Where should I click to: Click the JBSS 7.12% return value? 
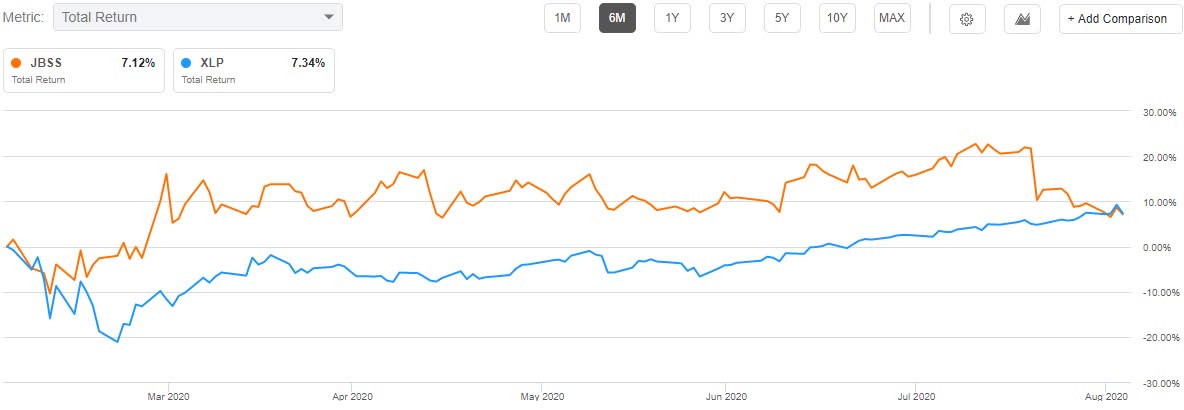pos(137,63)
